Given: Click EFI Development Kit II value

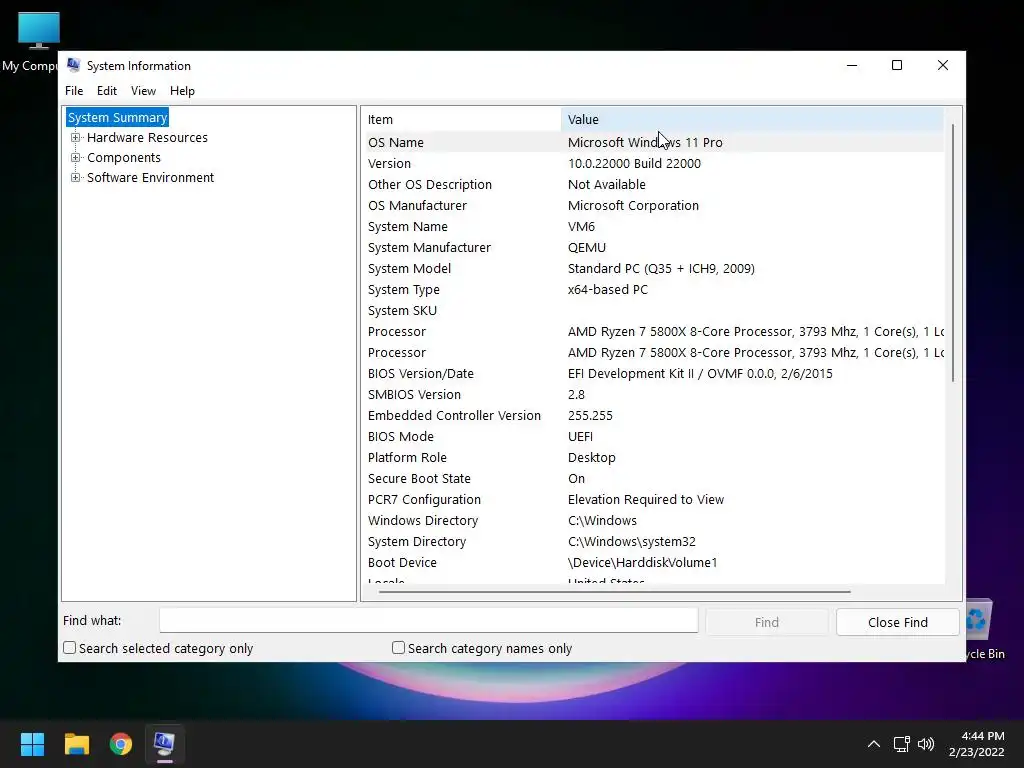Looking at the screenshot, I should click(x=700, y=373).
